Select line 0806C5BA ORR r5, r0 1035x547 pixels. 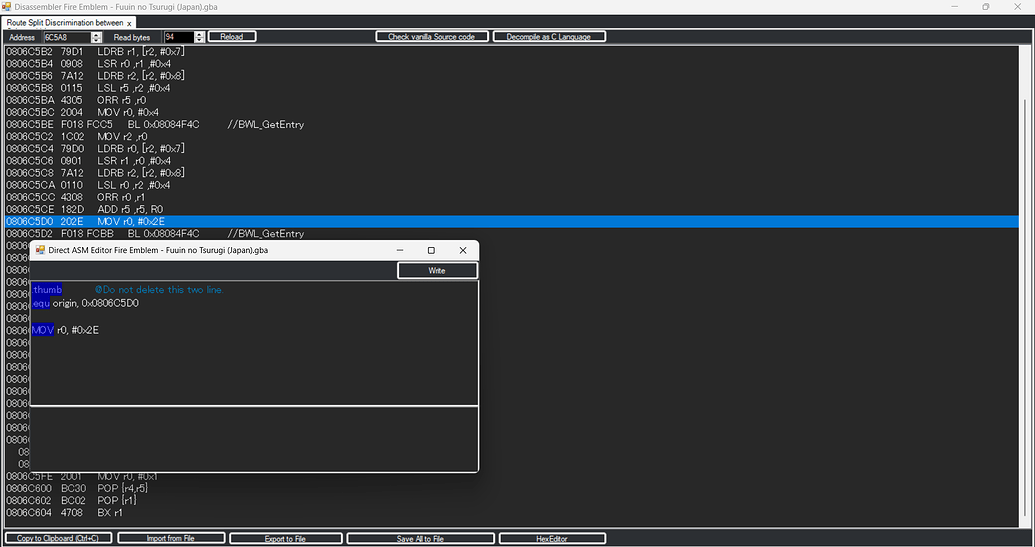coord(512,100)
